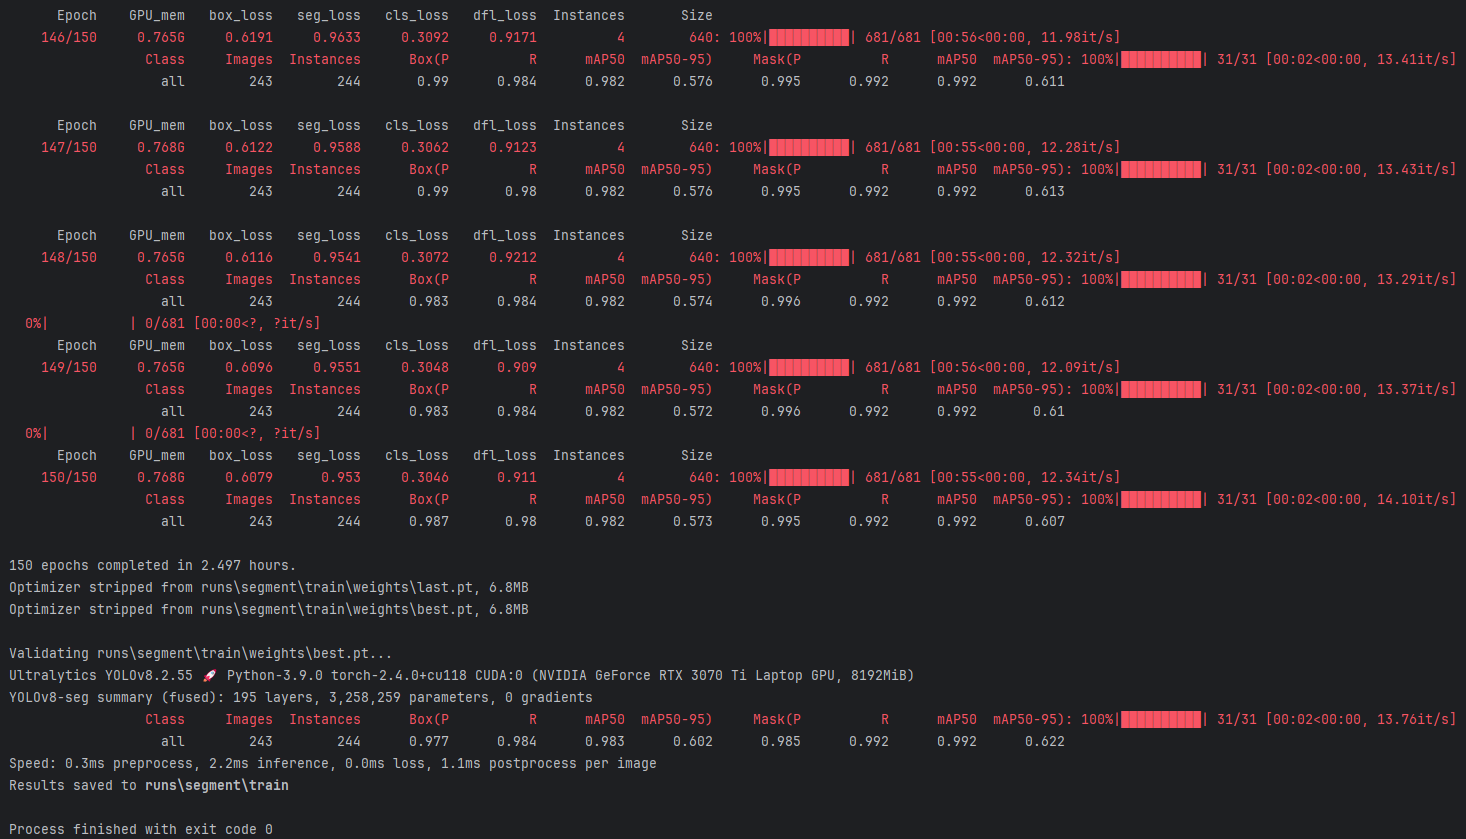Click the training progress bar for epoch 148/150
The width and height of the screenshot is (1466, 839).
coord(809,257)
